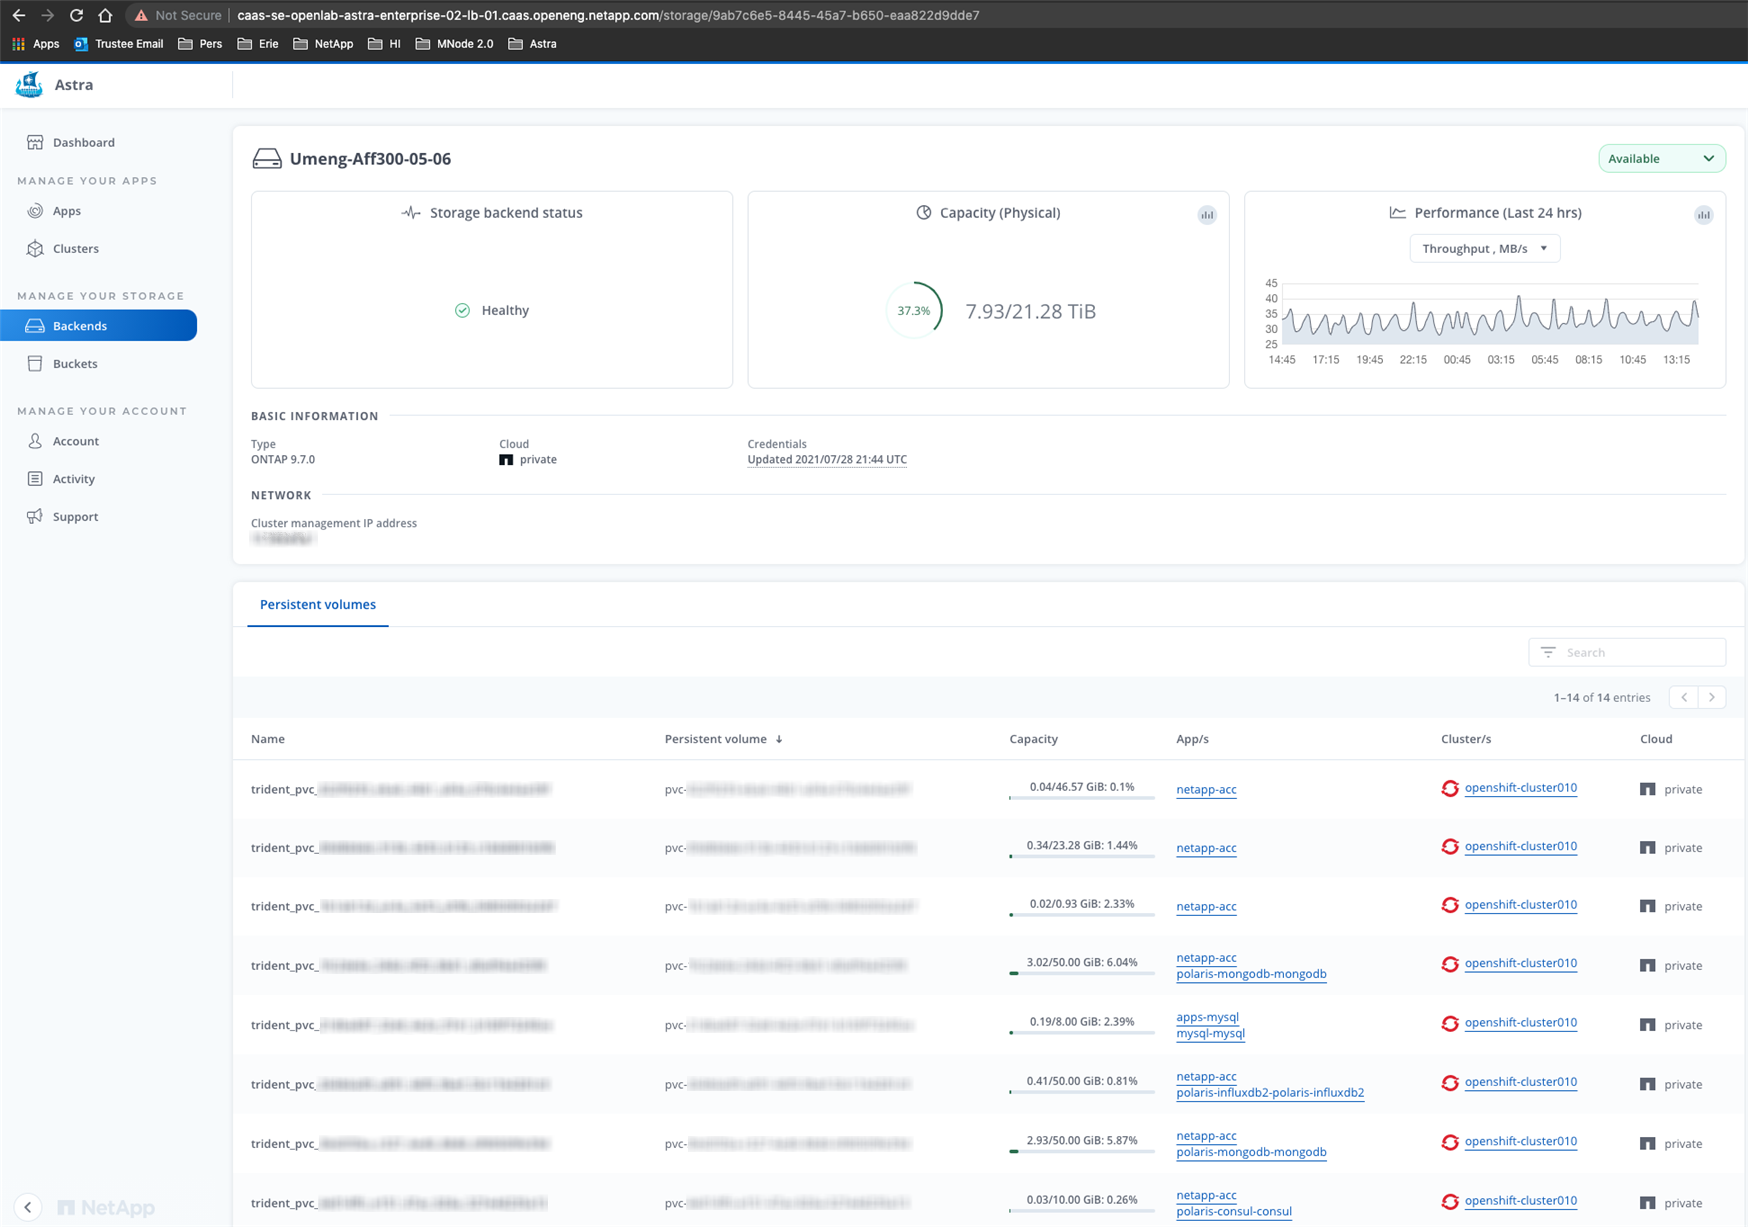Screen dimensions: 1748x1227
Task: Open the polaris-influxdb2-polaris-influxdb2 app link
Action: (x=1269, y=1092)
